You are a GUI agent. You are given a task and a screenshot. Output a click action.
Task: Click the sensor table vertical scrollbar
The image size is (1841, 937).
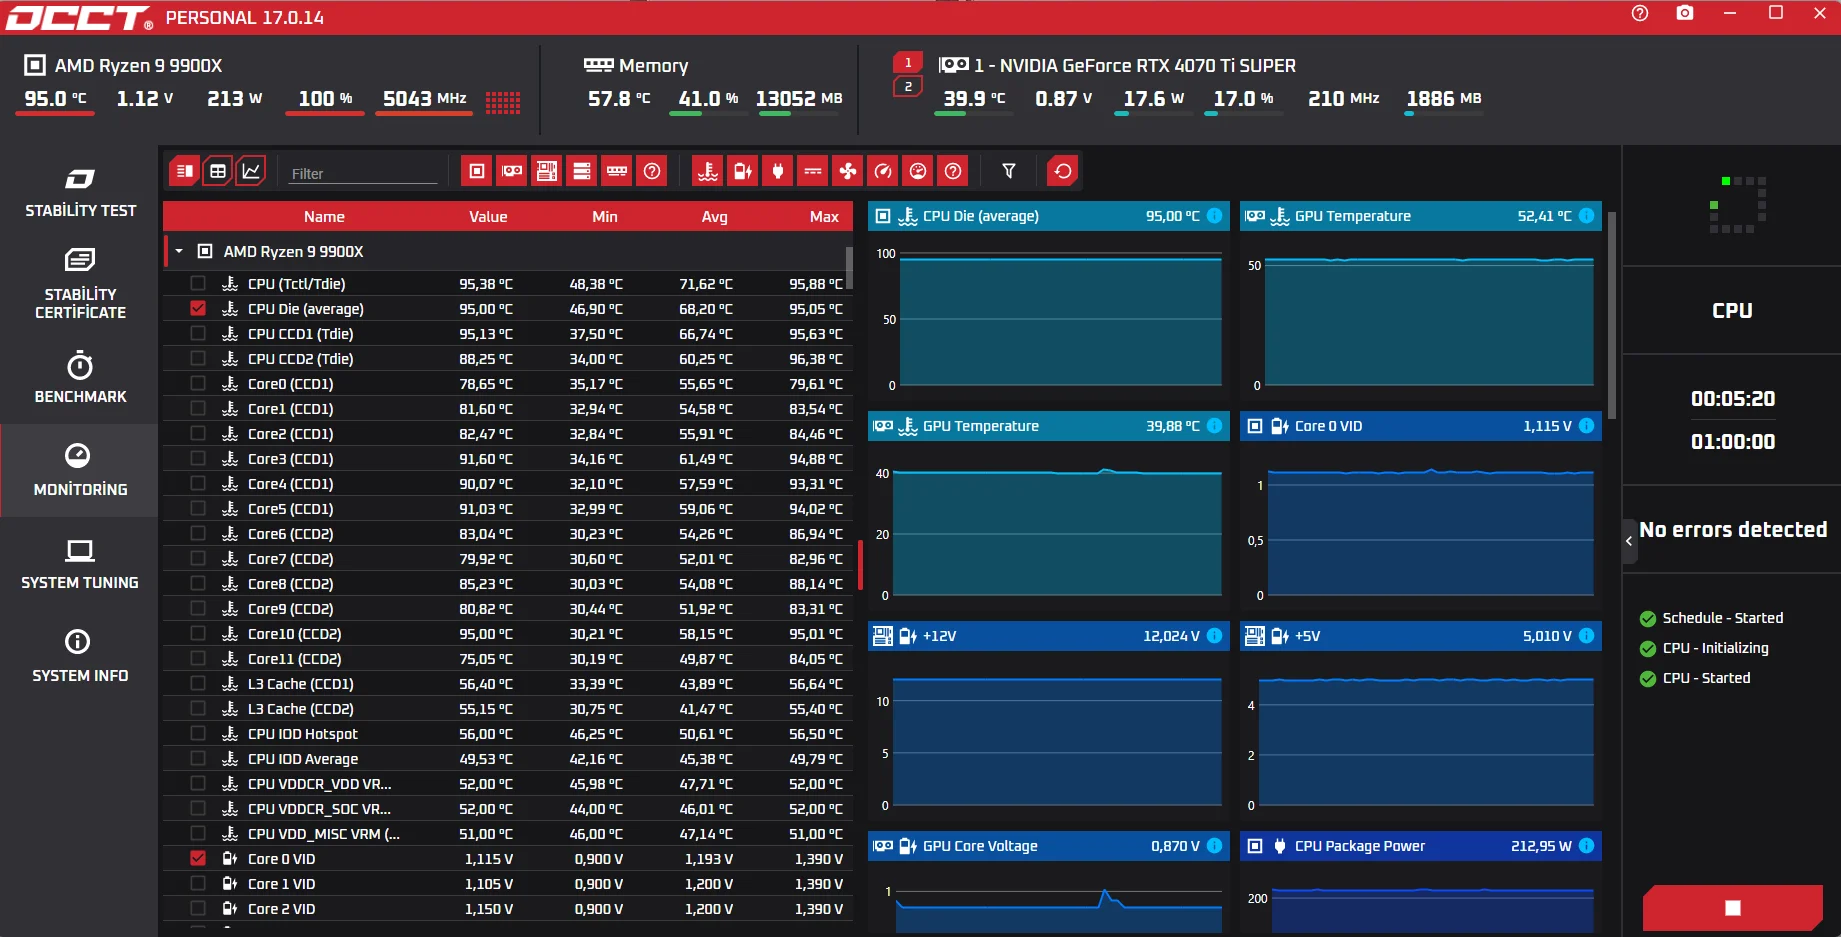click(x=849, y=268)
